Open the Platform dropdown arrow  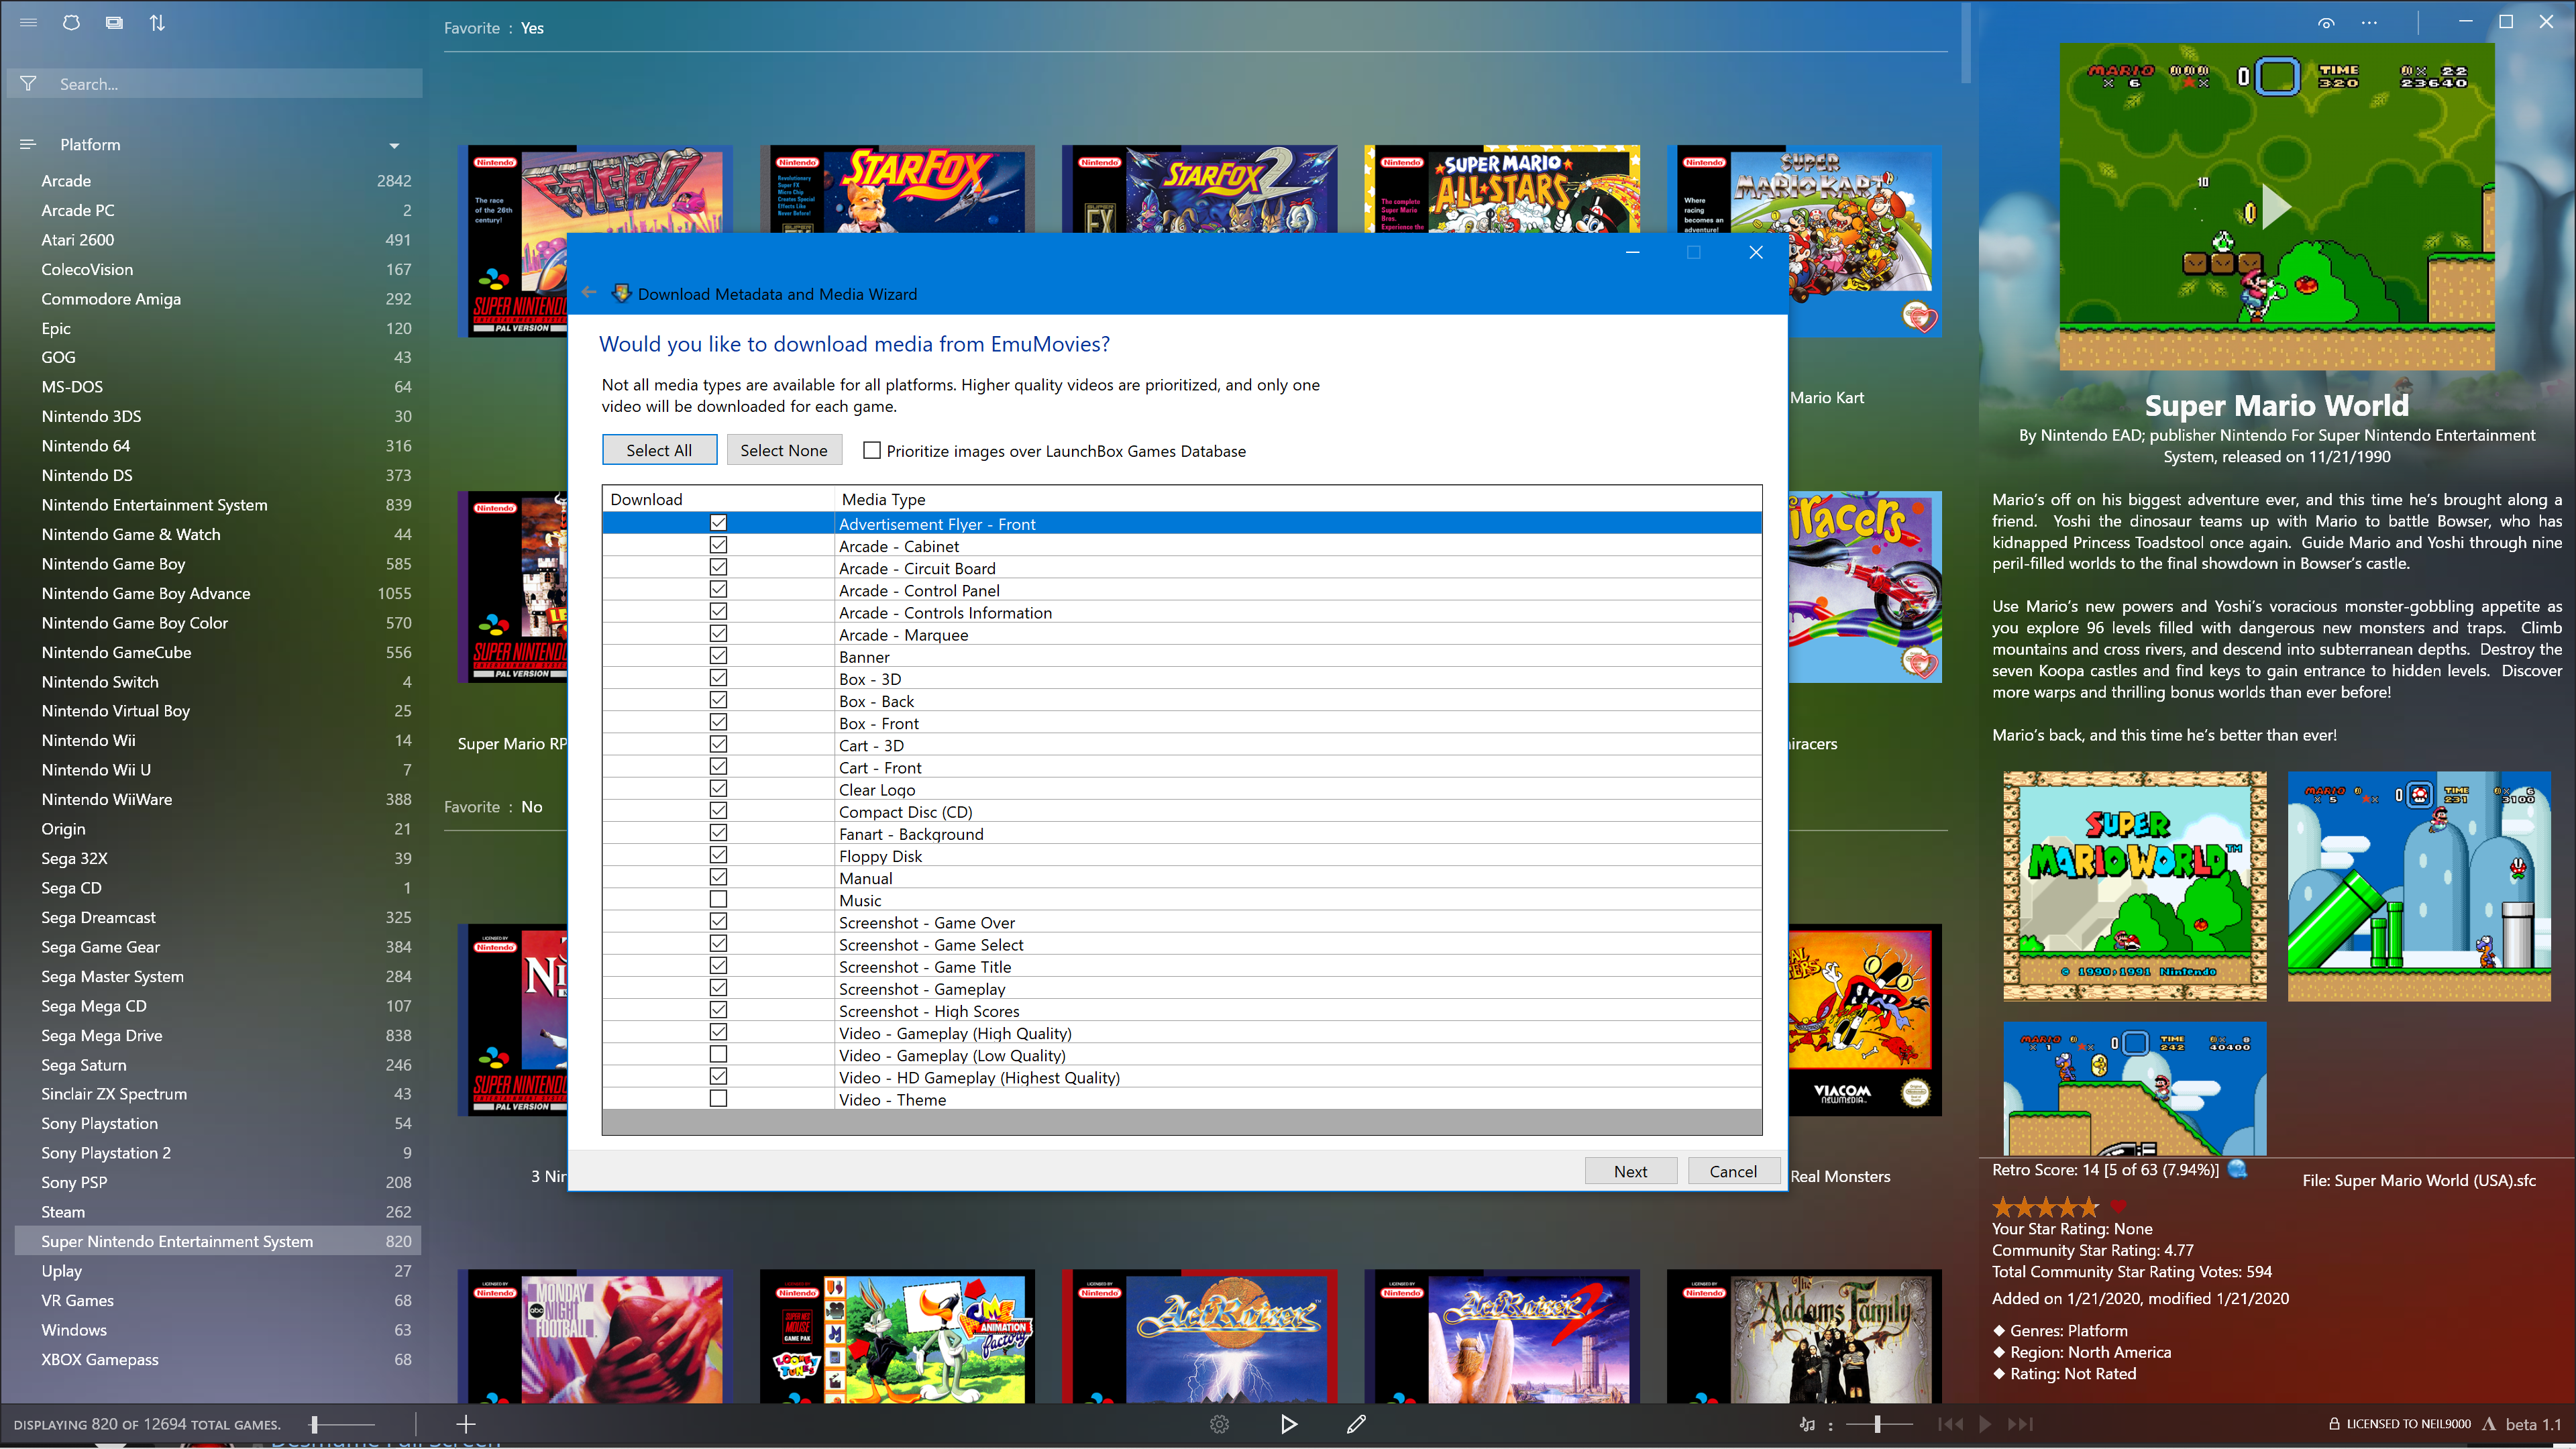(394, 146)
